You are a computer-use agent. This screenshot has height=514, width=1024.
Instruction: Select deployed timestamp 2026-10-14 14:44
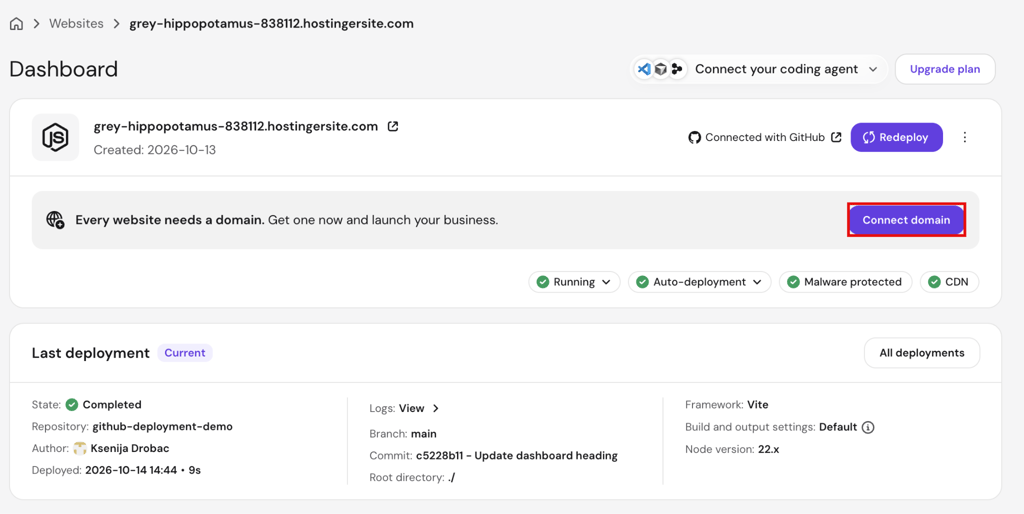131,470
